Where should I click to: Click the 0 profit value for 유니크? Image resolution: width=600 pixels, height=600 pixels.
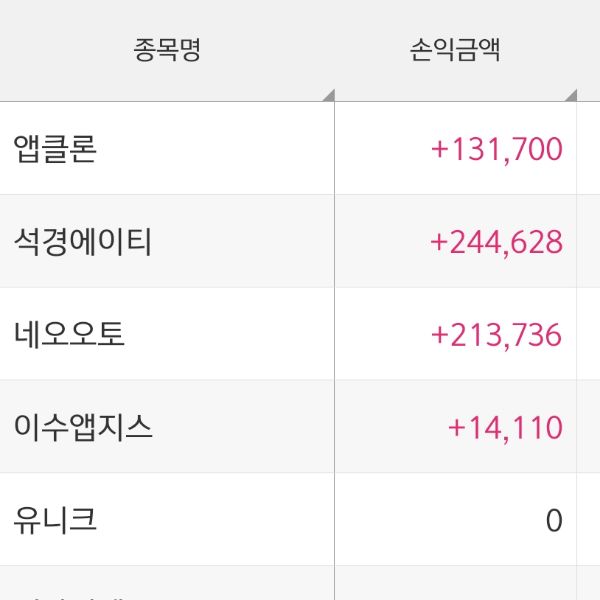[x=554, y=520]
